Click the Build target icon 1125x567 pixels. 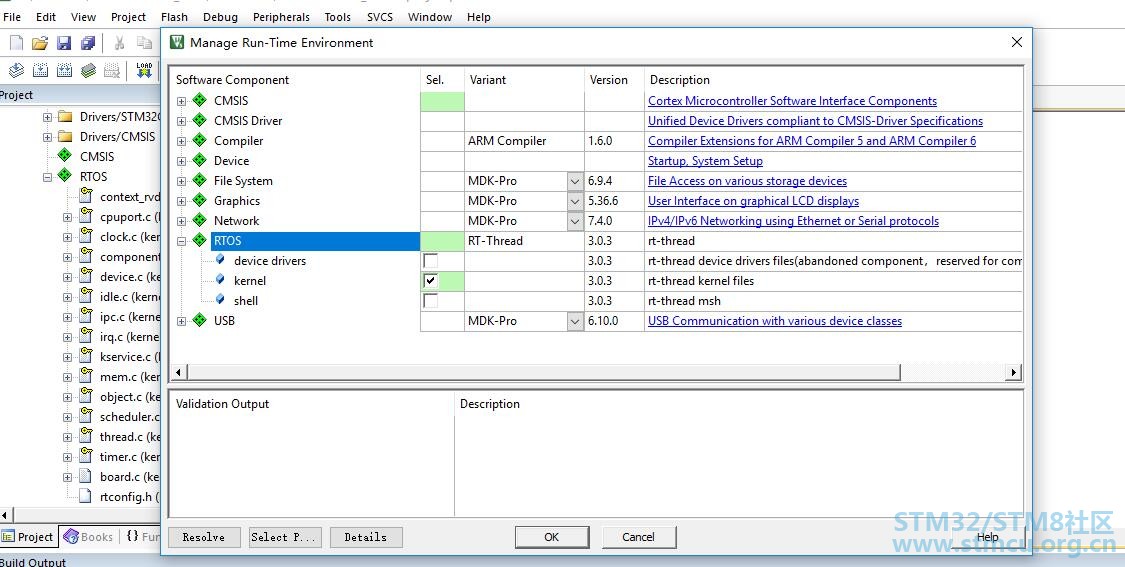(40, 70)
